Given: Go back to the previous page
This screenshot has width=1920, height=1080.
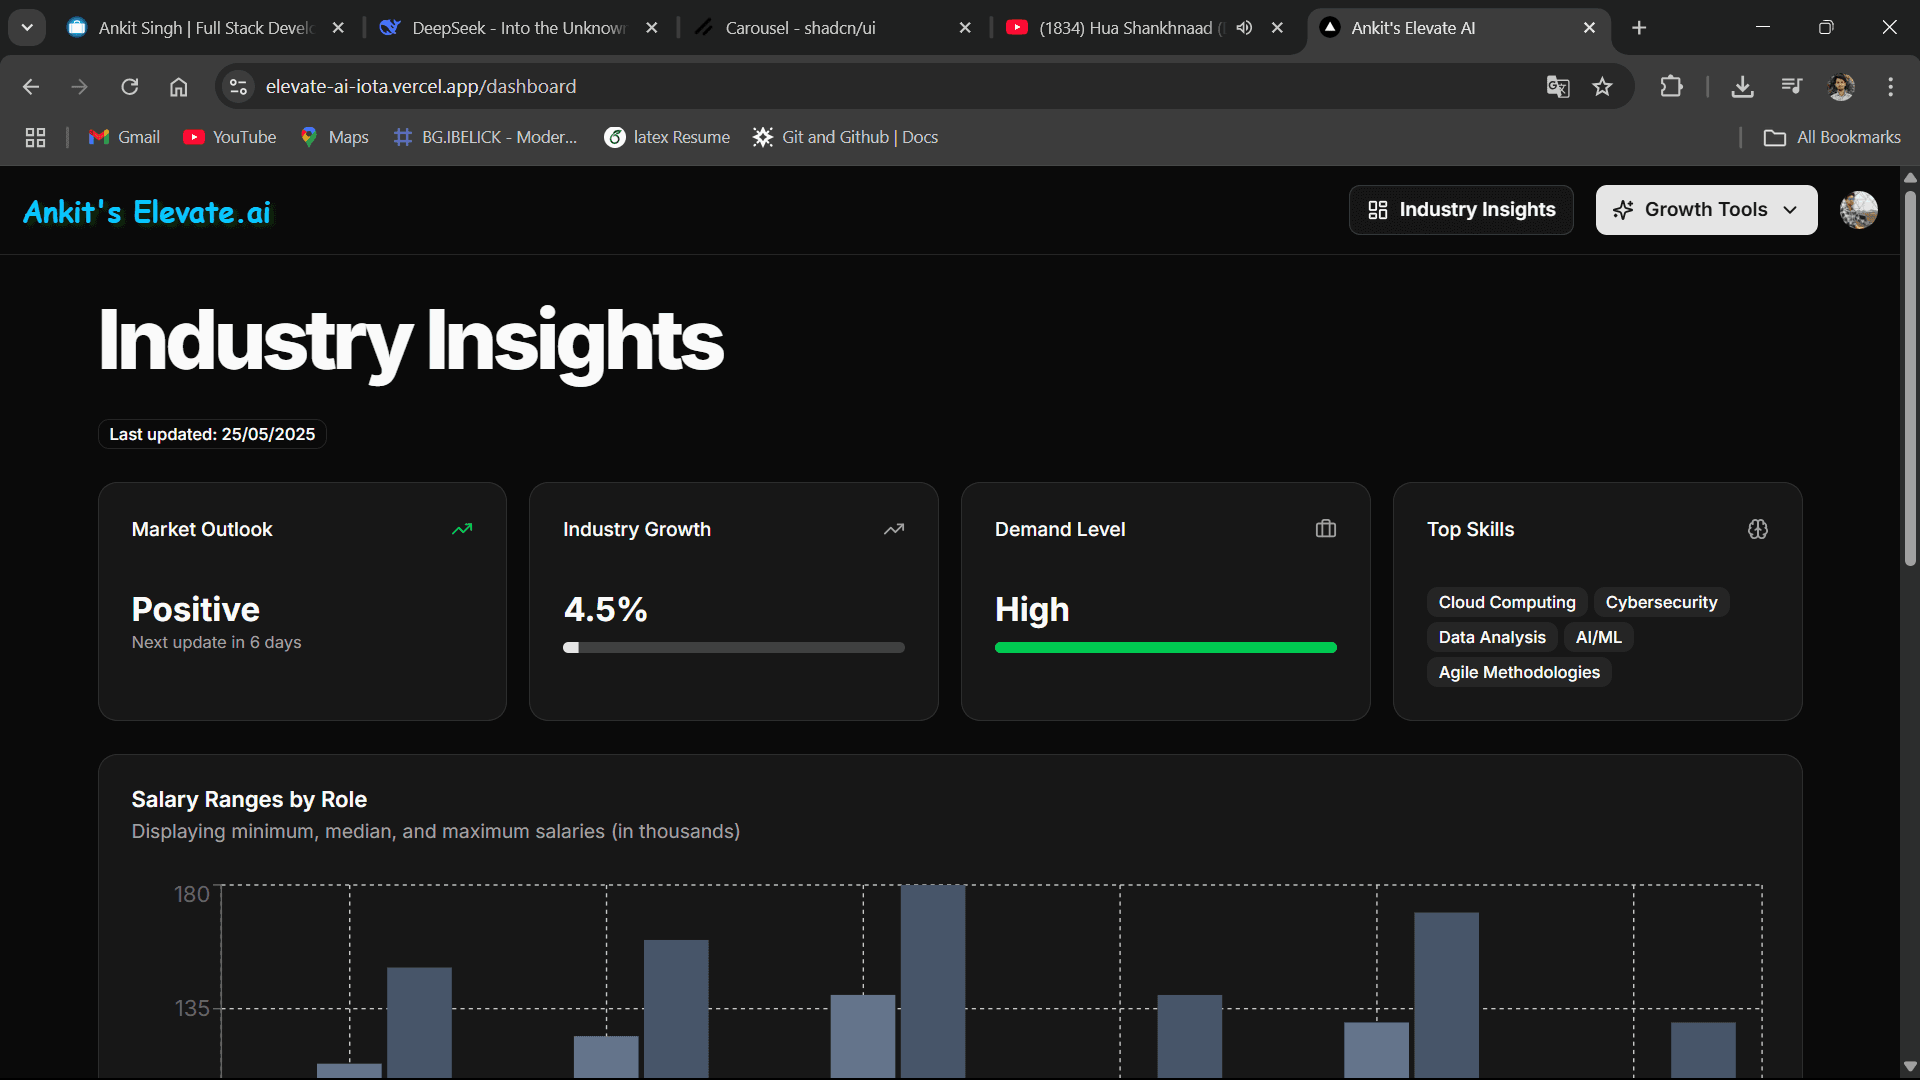Looking at the screenshot, I should click(x=31, y=87).
